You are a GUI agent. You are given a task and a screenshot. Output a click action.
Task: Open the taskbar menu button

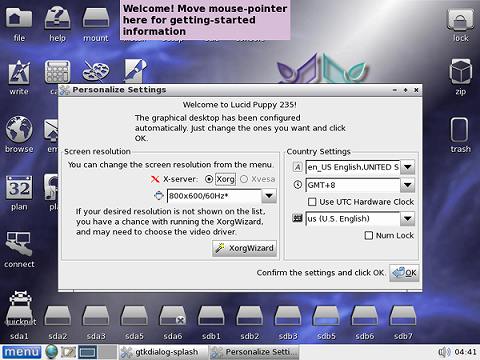[x=22, y=352]
